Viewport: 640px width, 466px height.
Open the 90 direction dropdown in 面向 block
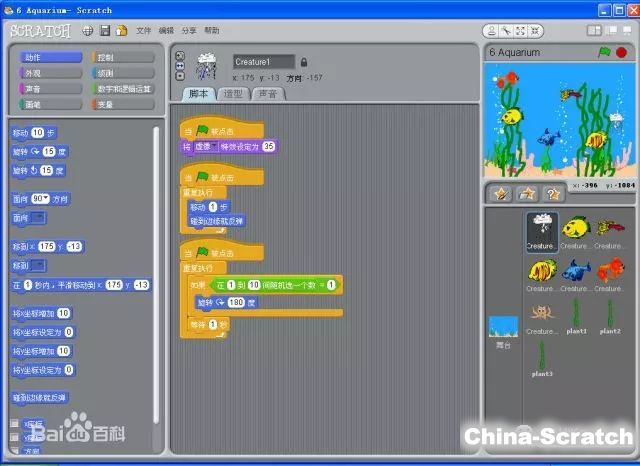(42, 199)
